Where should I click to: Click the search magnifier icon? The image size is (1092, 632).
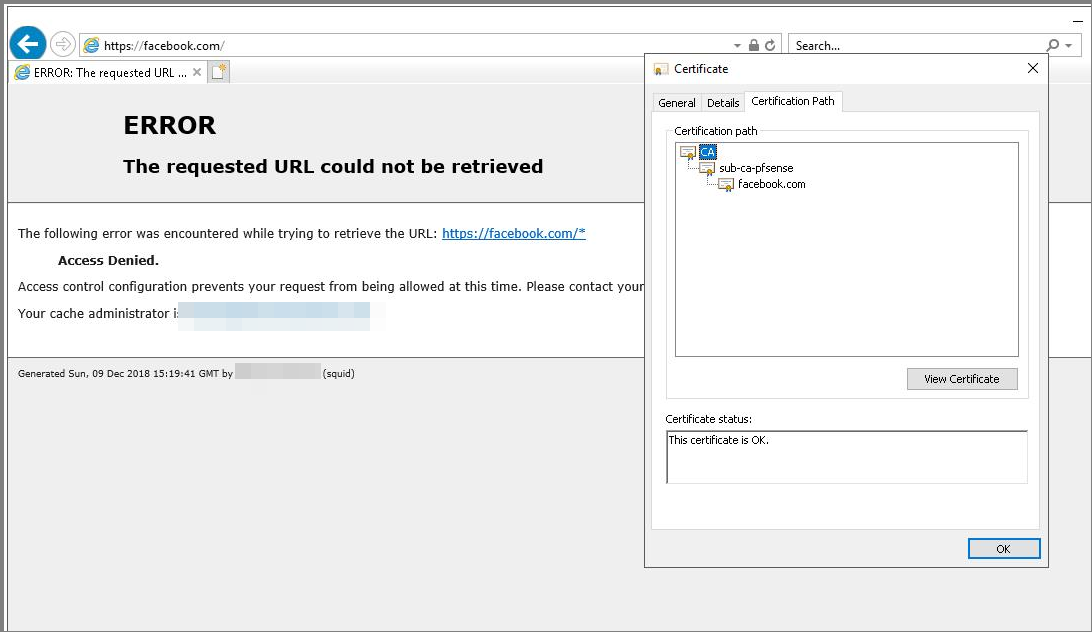coord(1052,45)
